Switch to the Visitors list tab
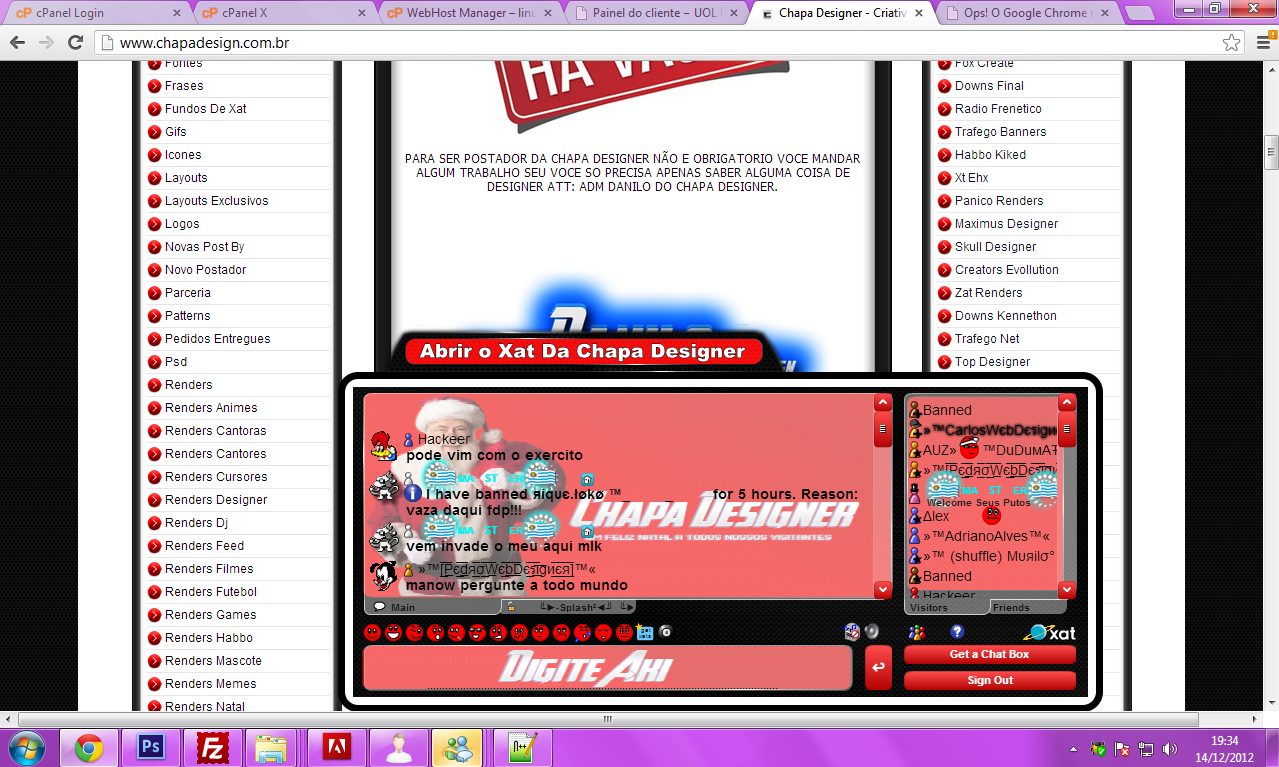 tap(947, 607)
